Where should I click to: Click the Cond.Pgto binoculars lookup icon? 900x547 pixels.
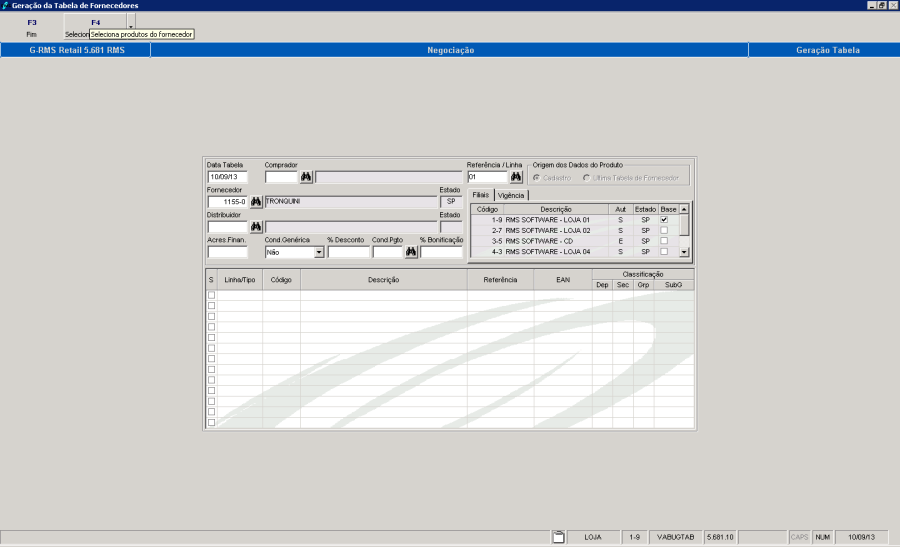click(410, 253)
